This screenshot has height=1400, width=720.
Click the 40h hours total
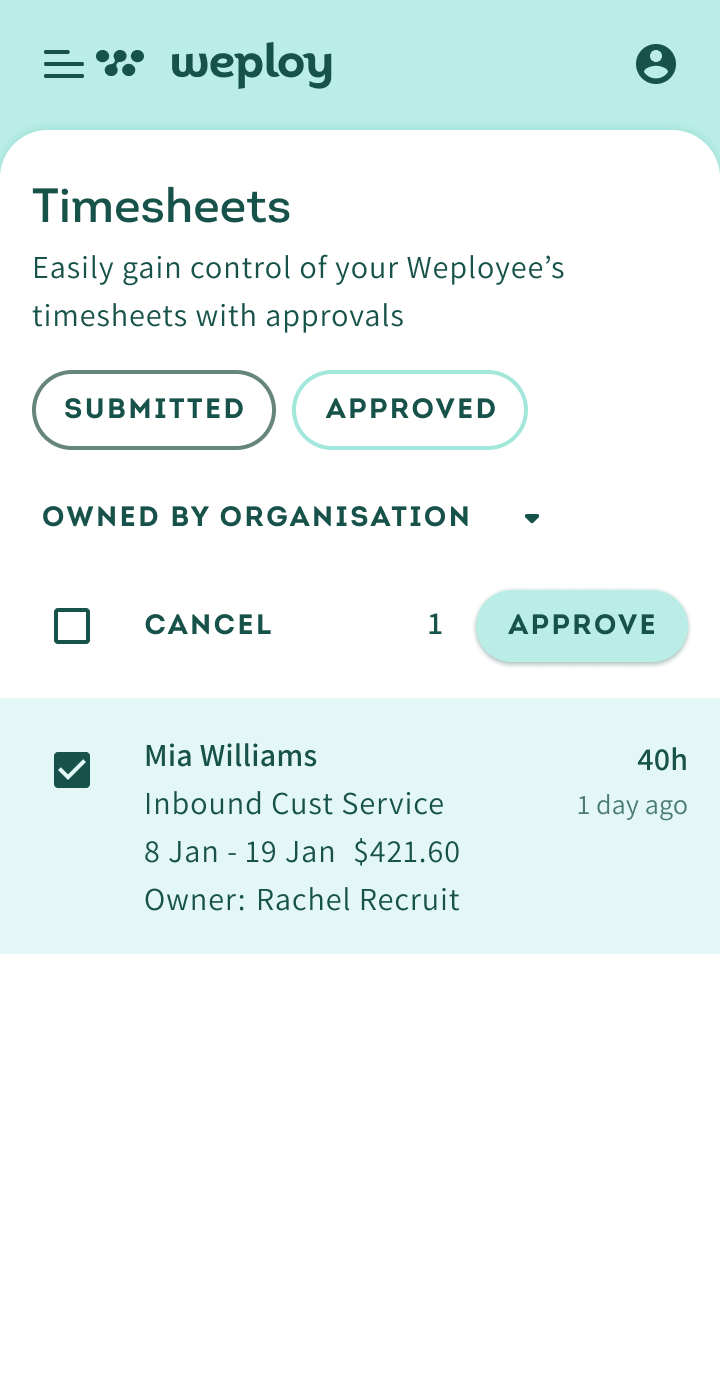pos(662,760)
